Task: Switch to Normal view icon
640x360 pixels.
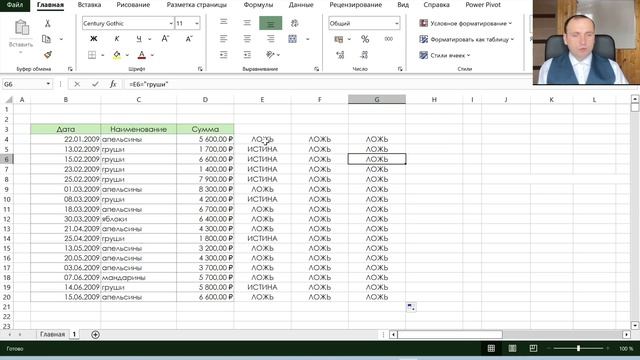Action: (491, 348)
